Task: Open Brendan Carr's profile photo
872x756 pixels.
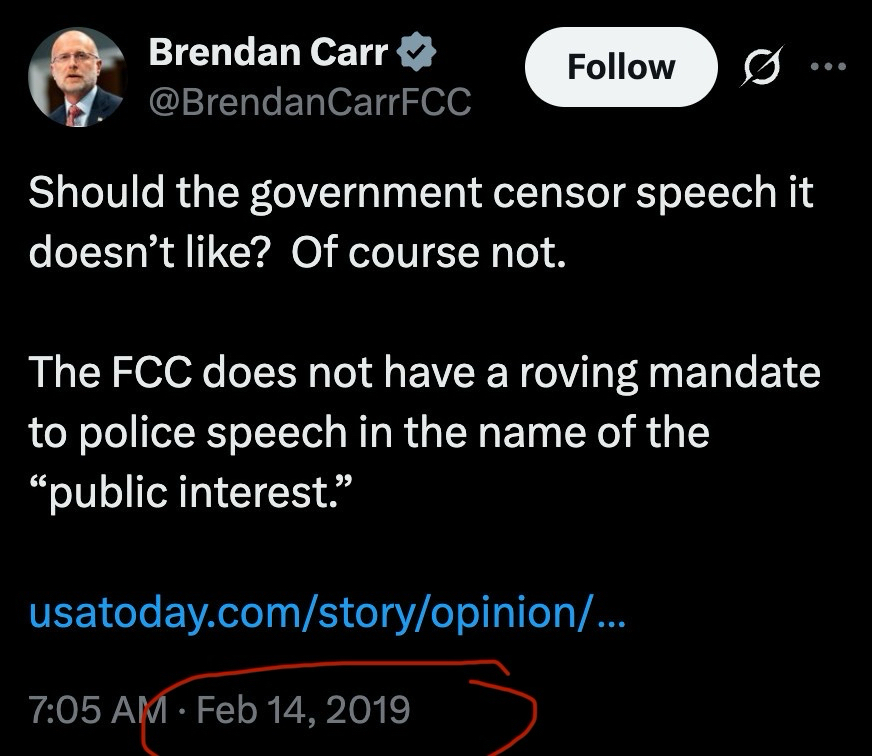Action: tap(76, 78)
